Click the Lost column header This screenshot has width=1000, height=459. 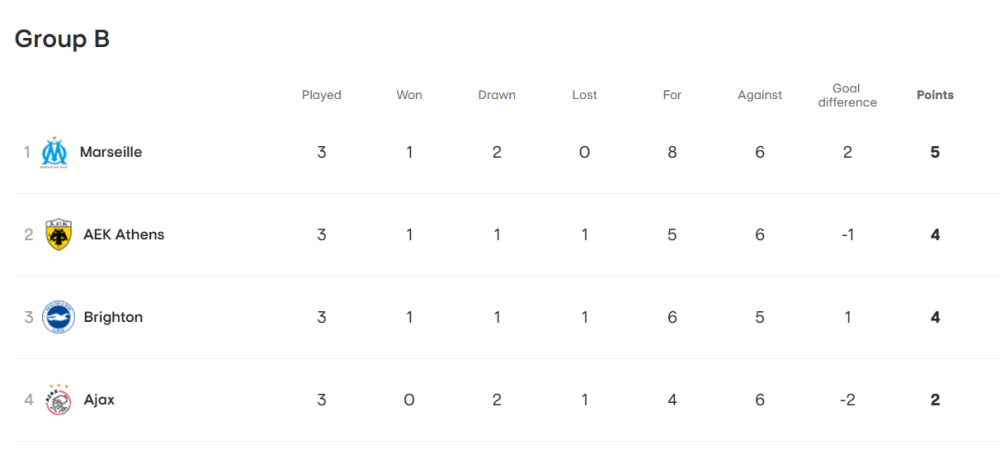[x=585, y=95]
